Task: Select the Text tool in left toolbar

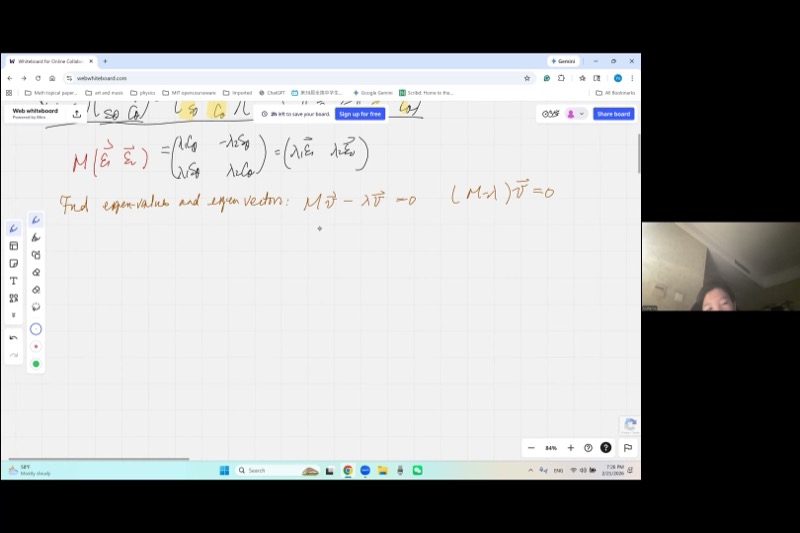Action: 14,280
